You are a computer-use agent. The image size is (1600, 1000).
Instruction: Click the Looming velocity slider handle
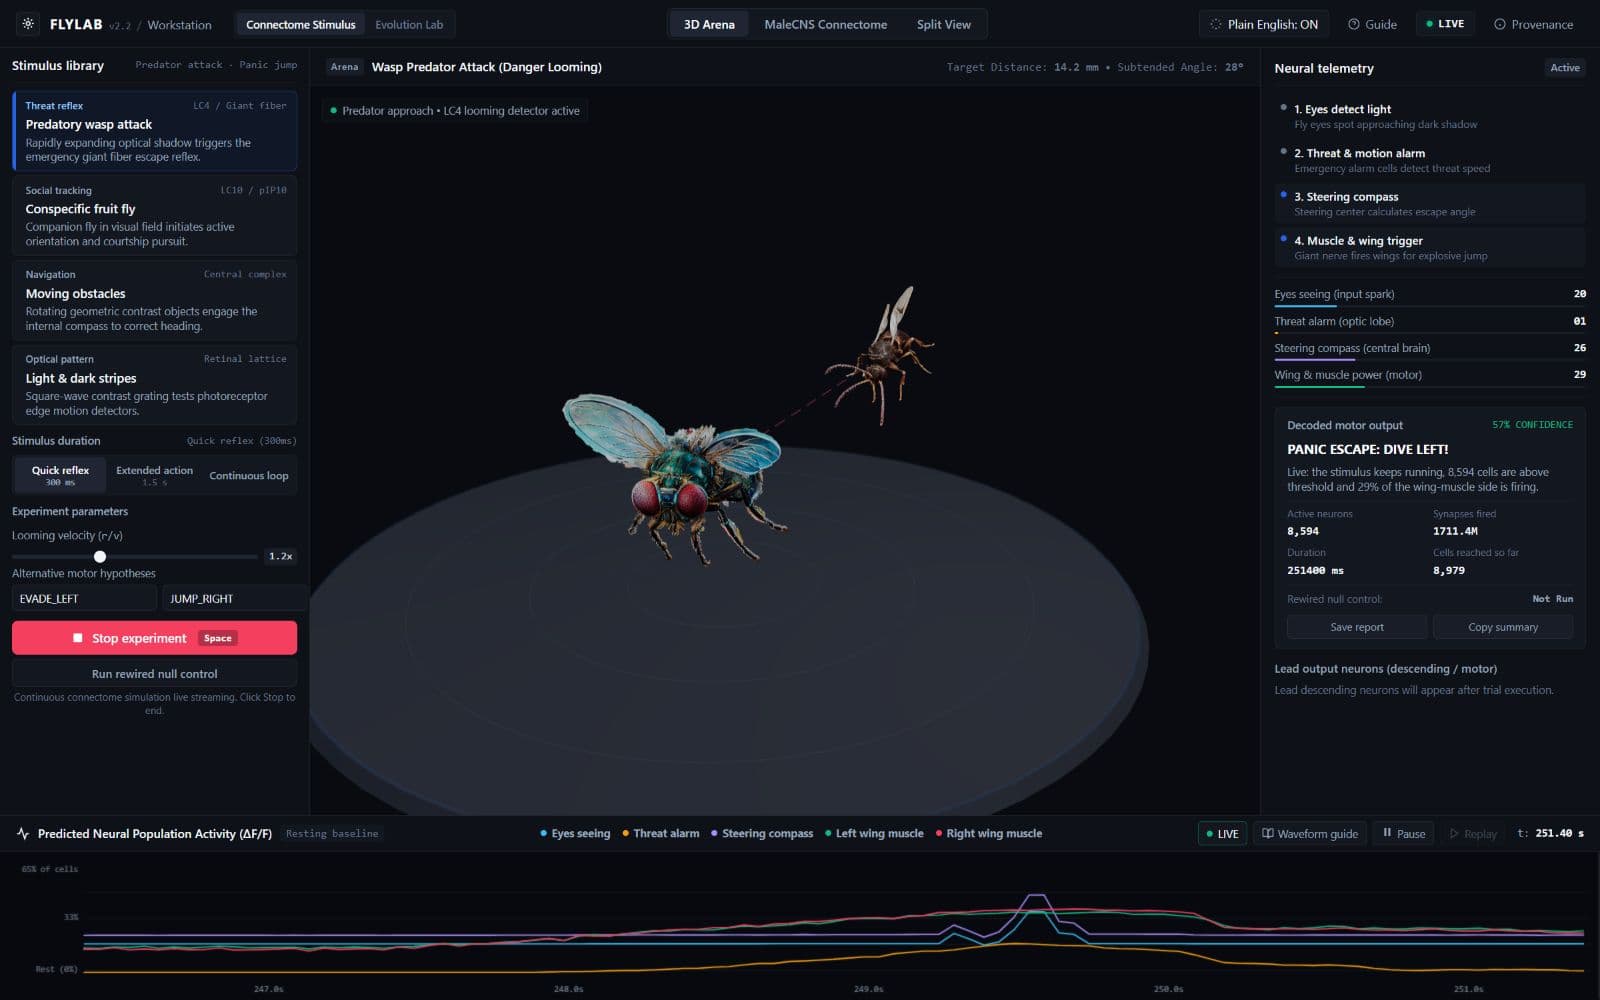click(100, 556)
